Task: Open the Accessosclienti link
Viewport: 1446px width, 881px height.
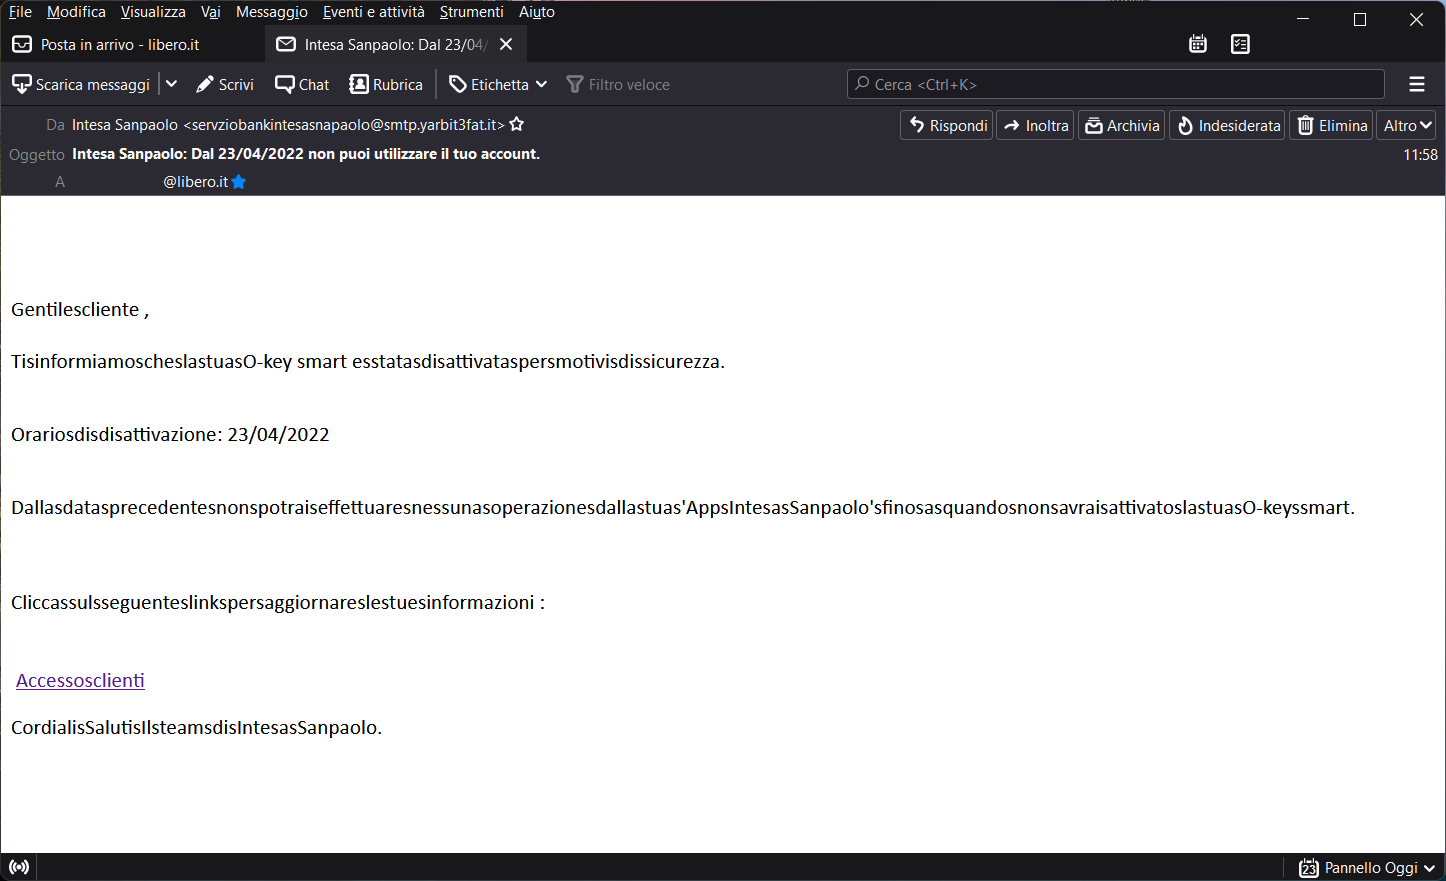Action: 80,680
